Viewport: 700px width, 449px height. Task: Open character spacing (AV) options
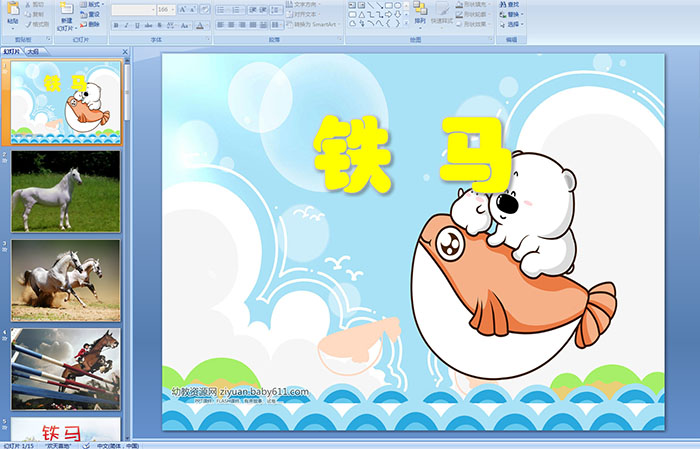click(x=172, y=25)
